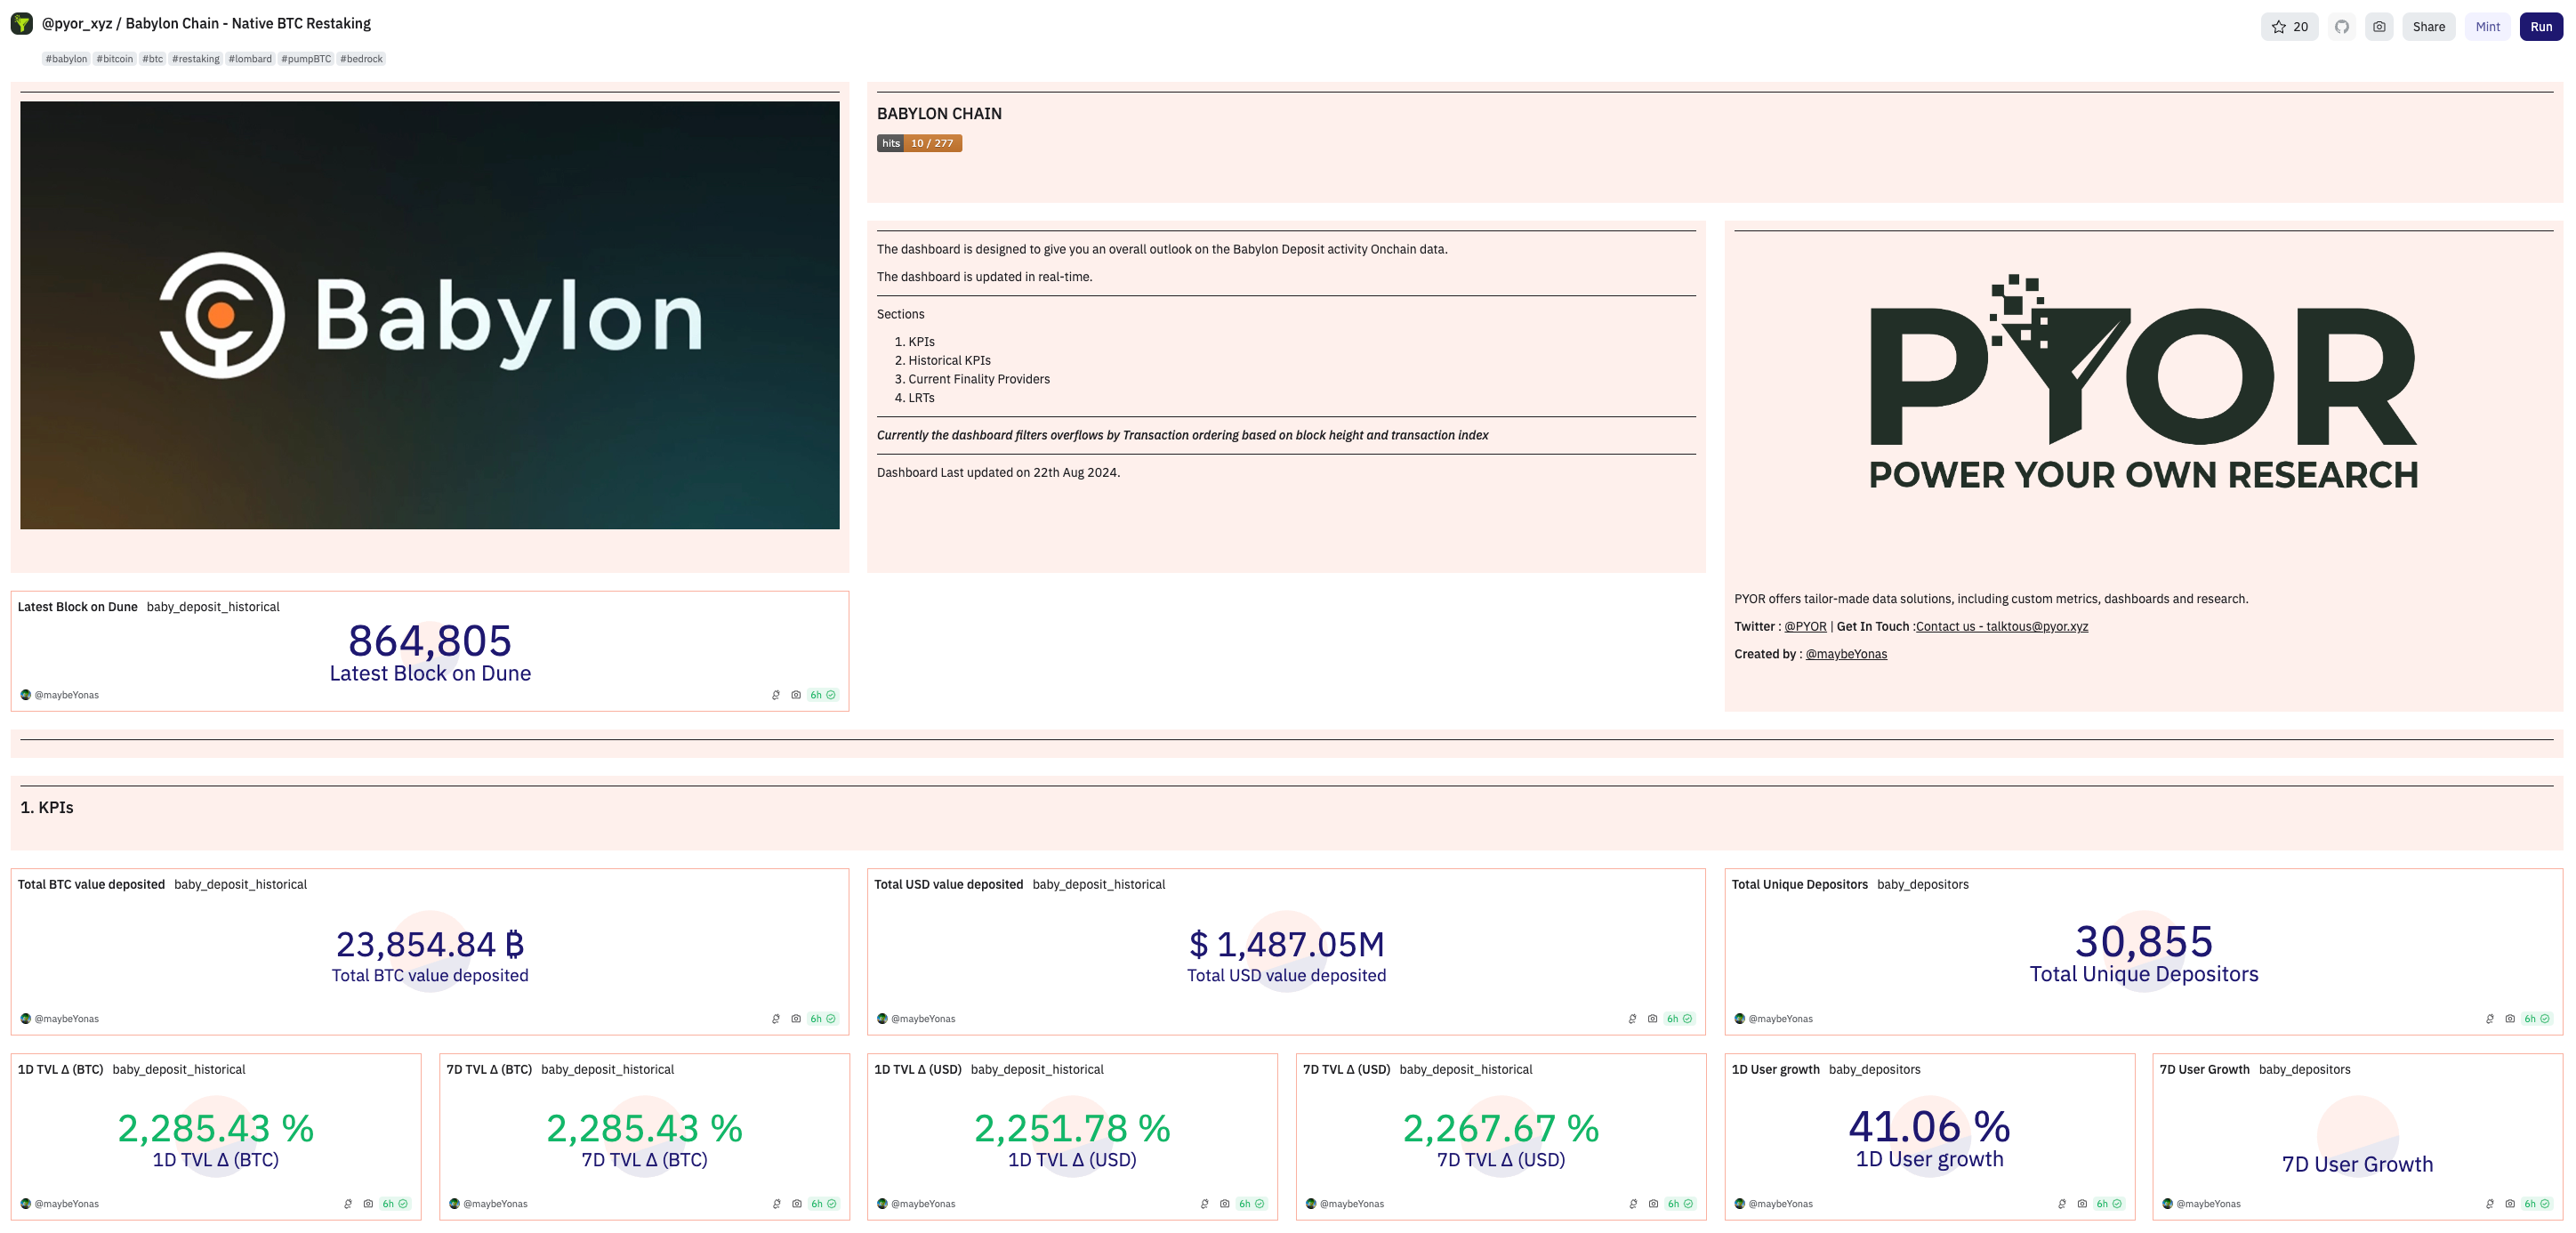This screenshot has width=2576, height=1233.
Task: Click plug icon on Total BTC value widget
Action: click(x=776, y=1019)
